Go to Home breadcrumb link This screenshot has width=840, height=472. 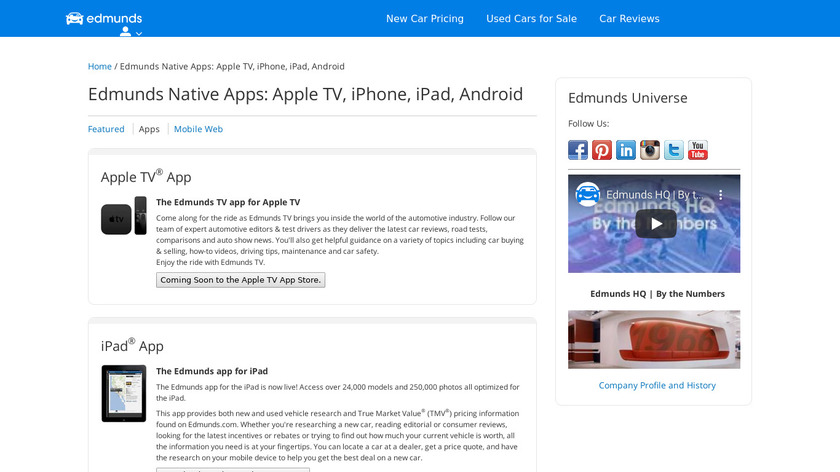click(100, 66)
